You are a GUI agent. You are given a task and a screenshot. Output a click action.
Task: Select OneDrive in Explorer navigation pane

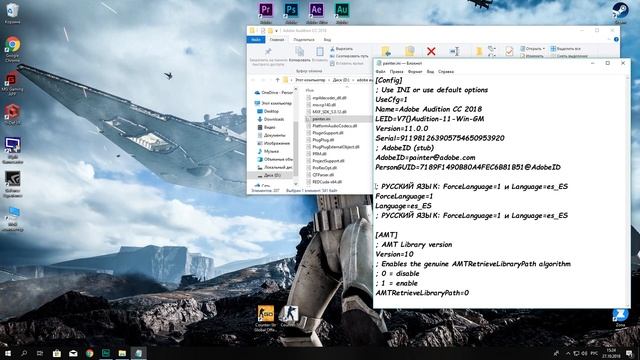coord(273,93)
